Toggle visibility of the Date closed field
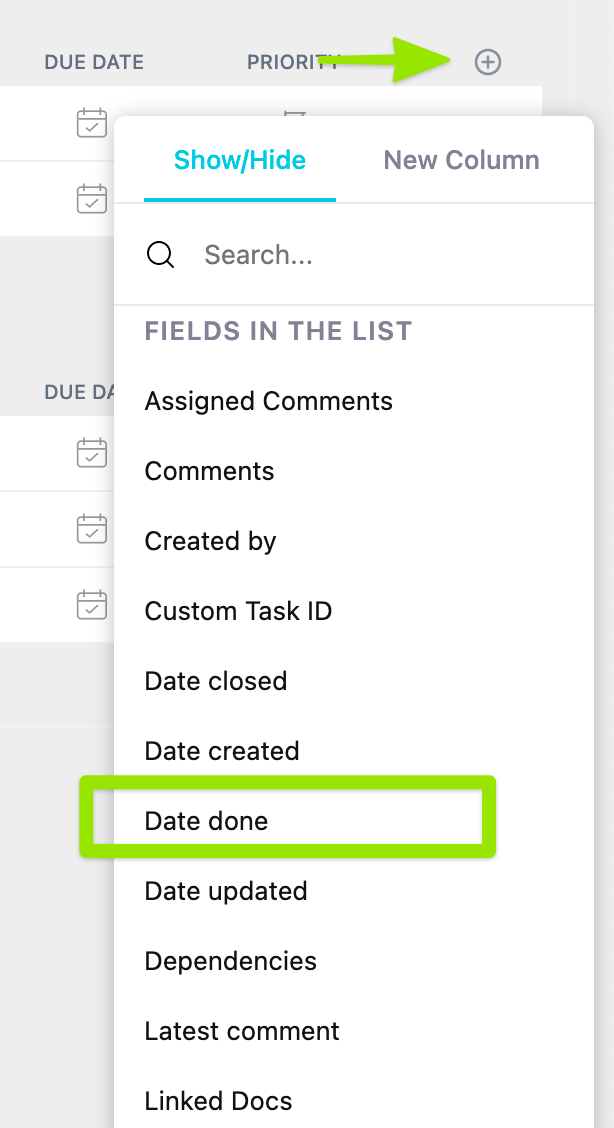Image resolution: width=614 pixels, height=1128 pixels. (215, 680)
